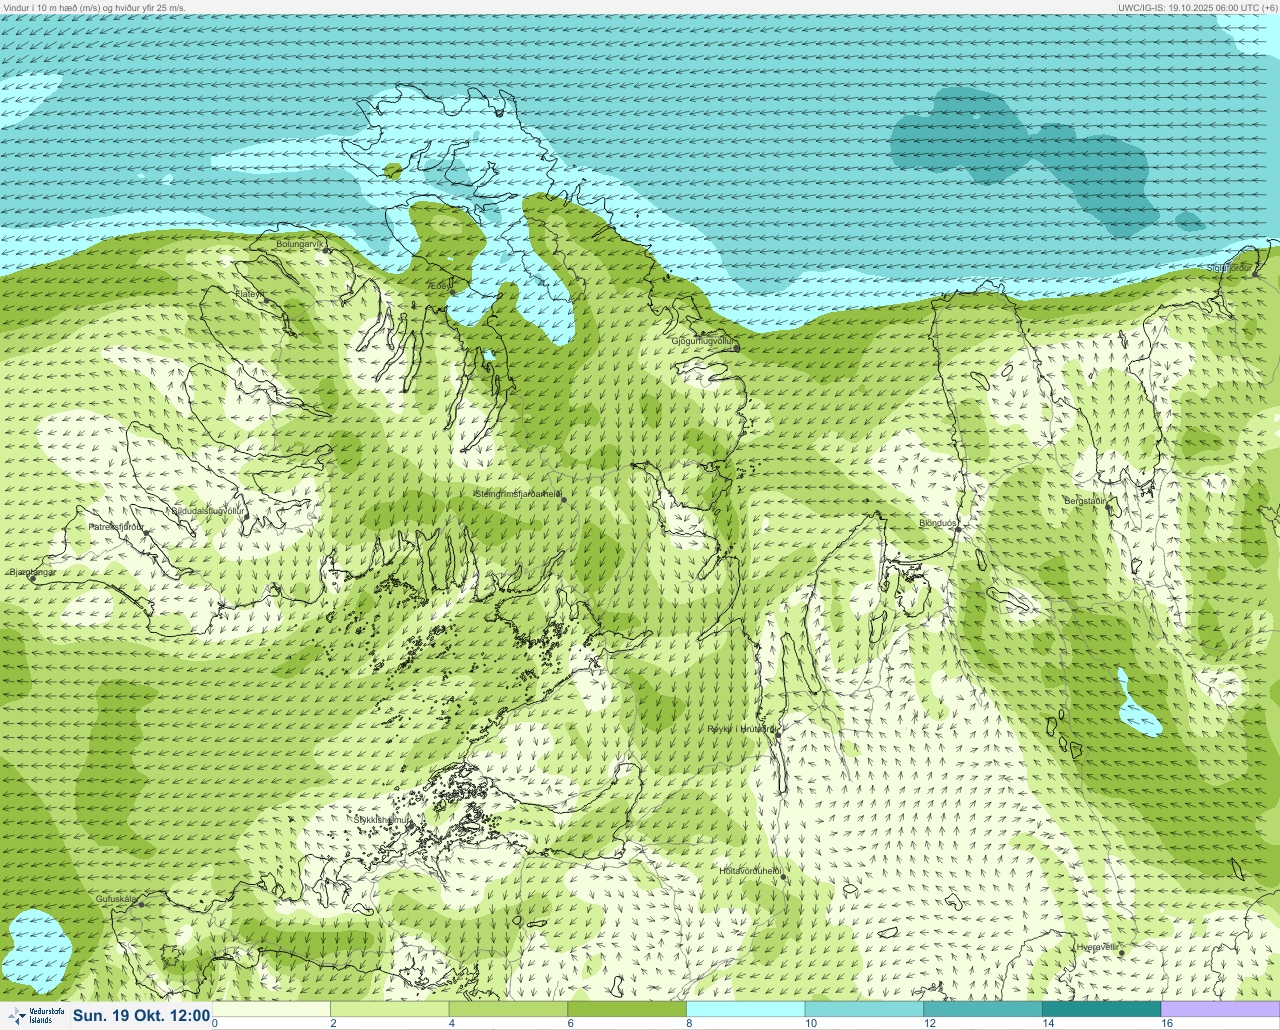This screenshot has height=1030, width=1280.
Task: Click the Bolungarvík station label
Action: click(x=300, y=243)
